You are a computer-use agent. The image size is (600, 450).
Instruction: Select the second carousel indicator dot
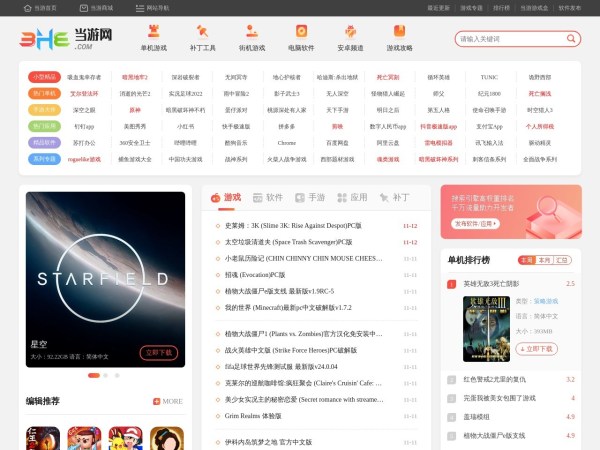[105, 375]
